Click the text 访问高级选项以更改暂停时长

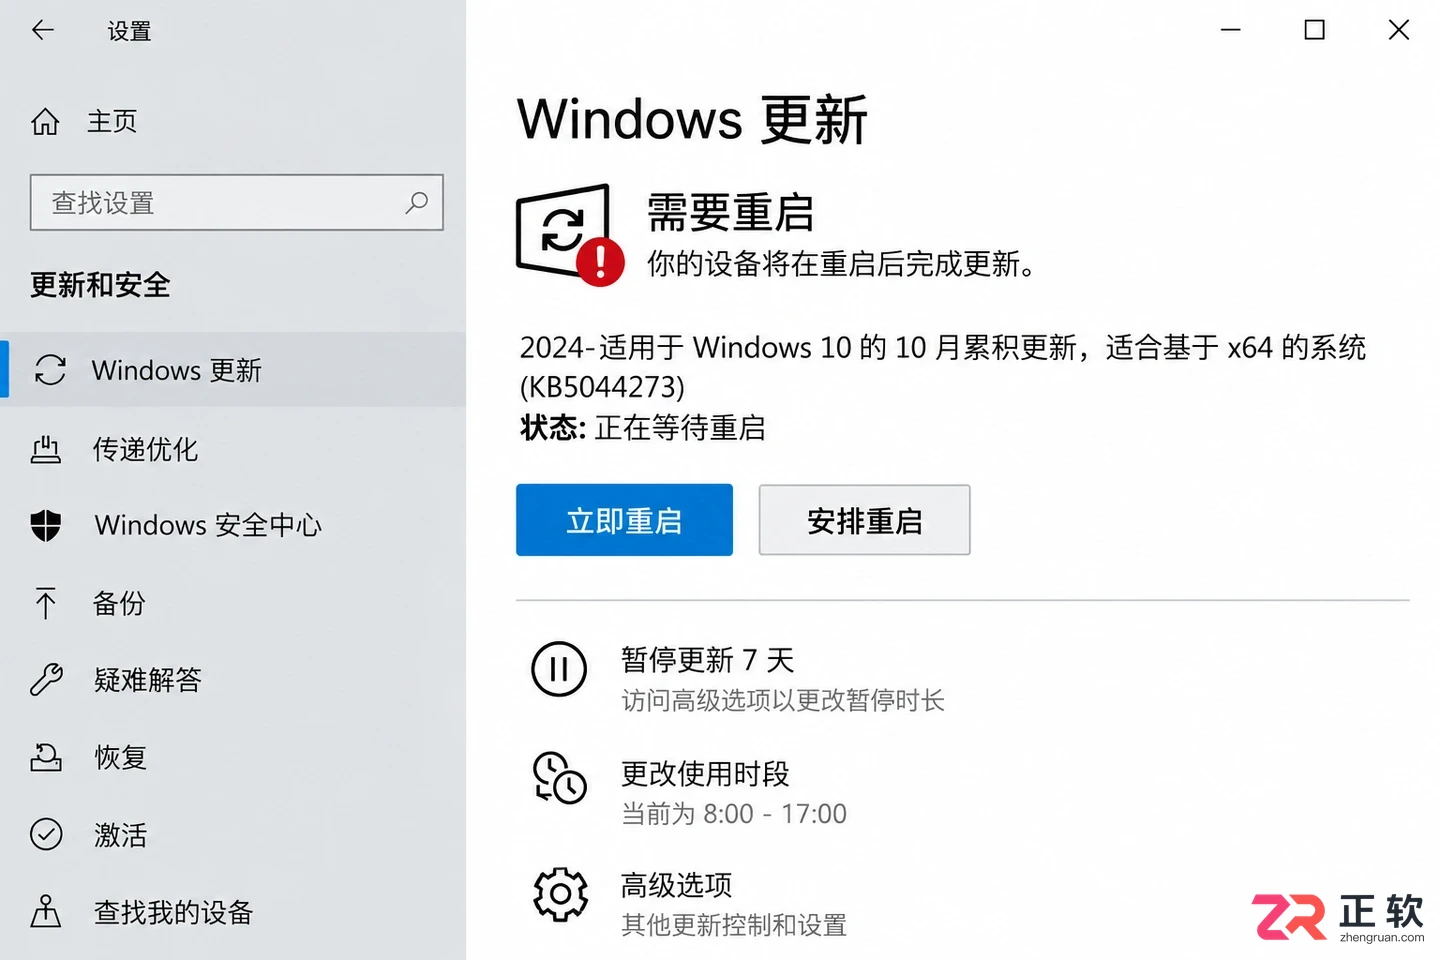[x=783, y=700]
